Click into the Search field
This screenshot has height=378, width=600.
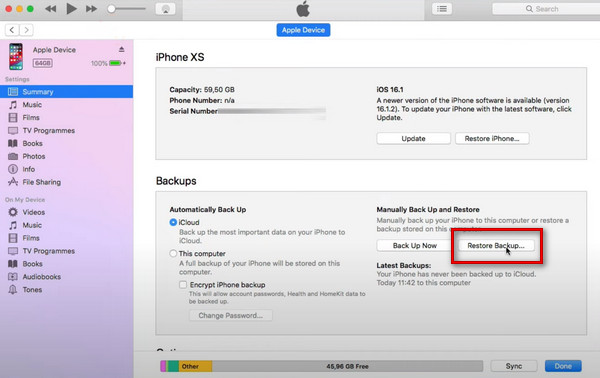546,9
